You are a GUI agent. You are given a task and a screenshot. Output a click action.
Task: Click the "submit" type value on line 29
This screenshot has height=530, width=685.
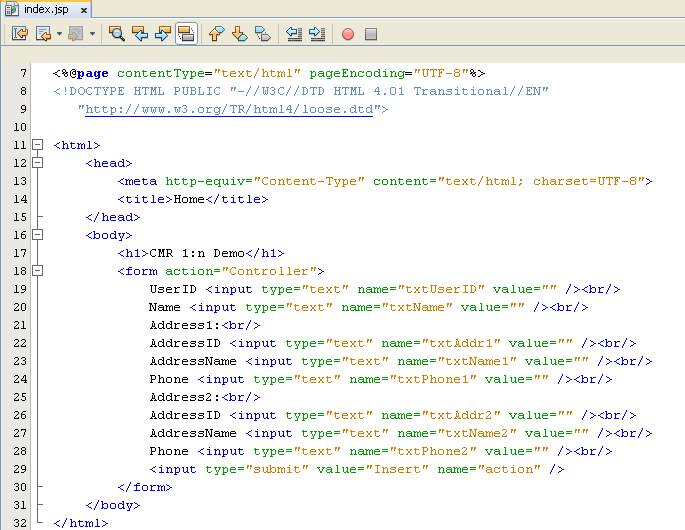point(277,469)
